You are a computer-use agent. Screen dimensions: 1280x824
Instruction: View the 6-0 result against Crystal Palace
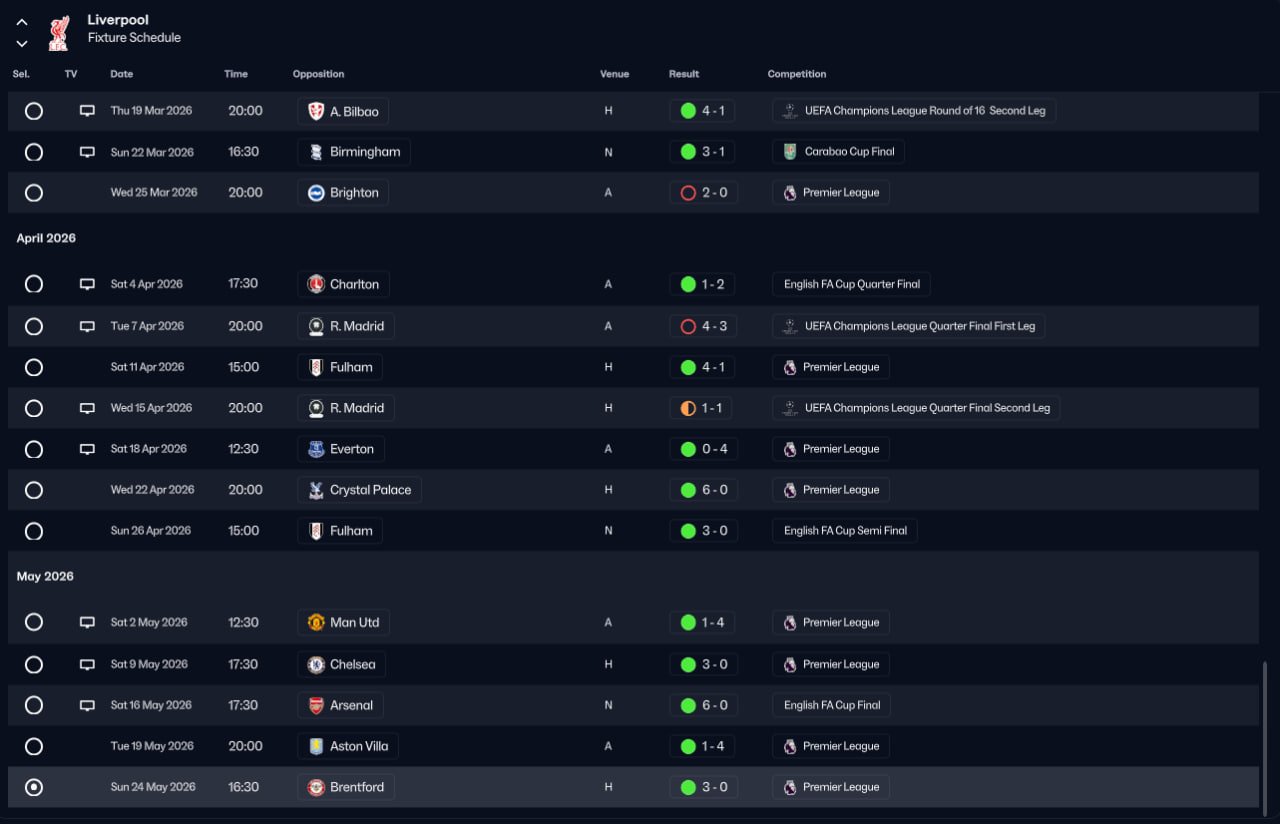click(704, 490)
